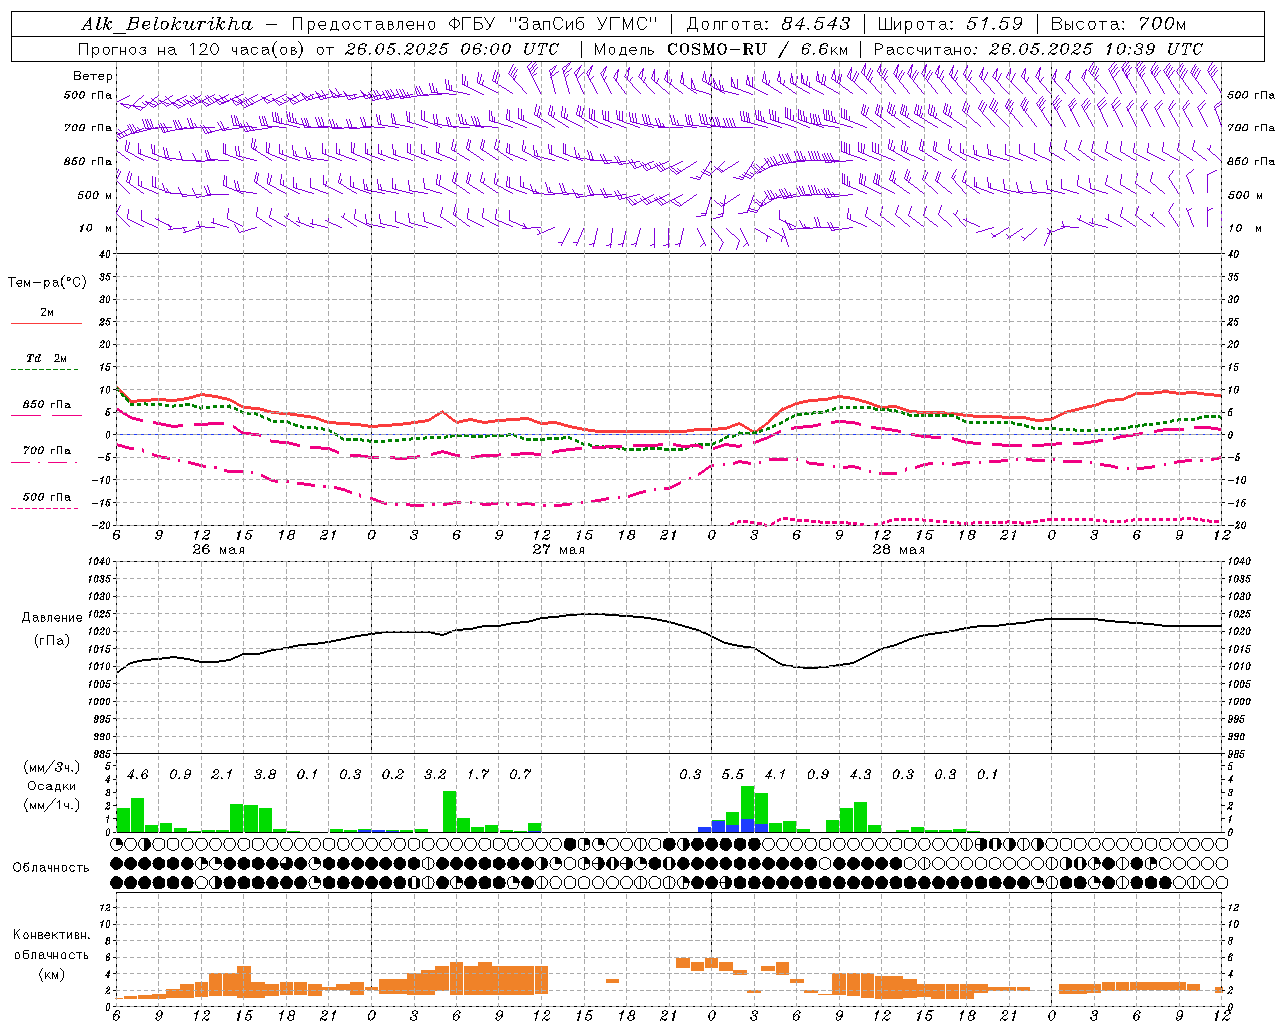The image size is (1280, 1024).
Task: Click the 27 мая date label
Action: point(558,549)
